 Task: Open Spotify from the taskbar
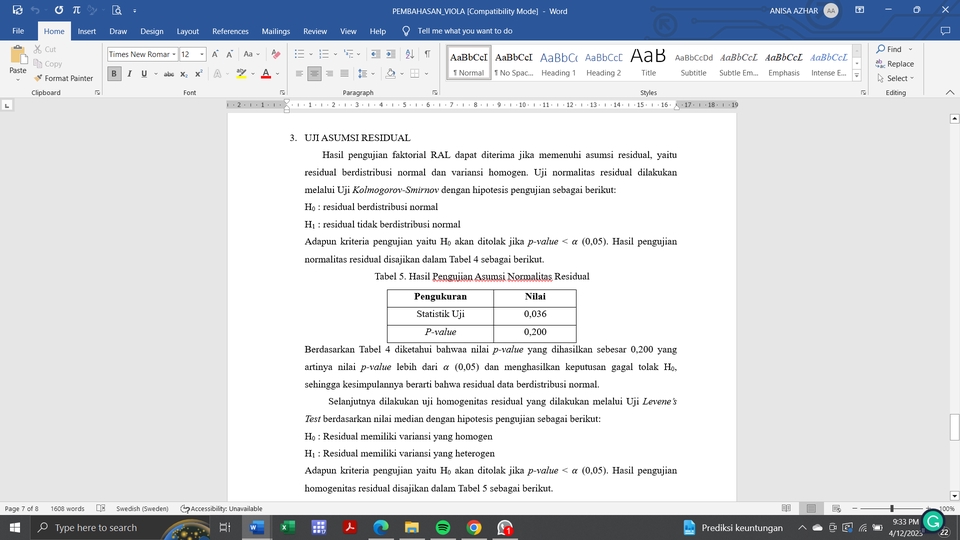tap(443, 527)
